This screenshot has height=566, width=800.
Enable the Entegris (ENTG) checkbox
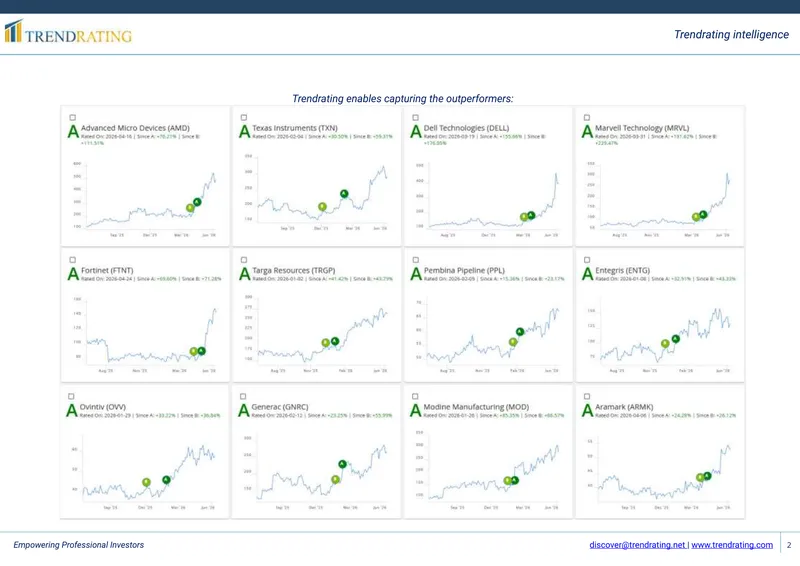coord(587,260)
